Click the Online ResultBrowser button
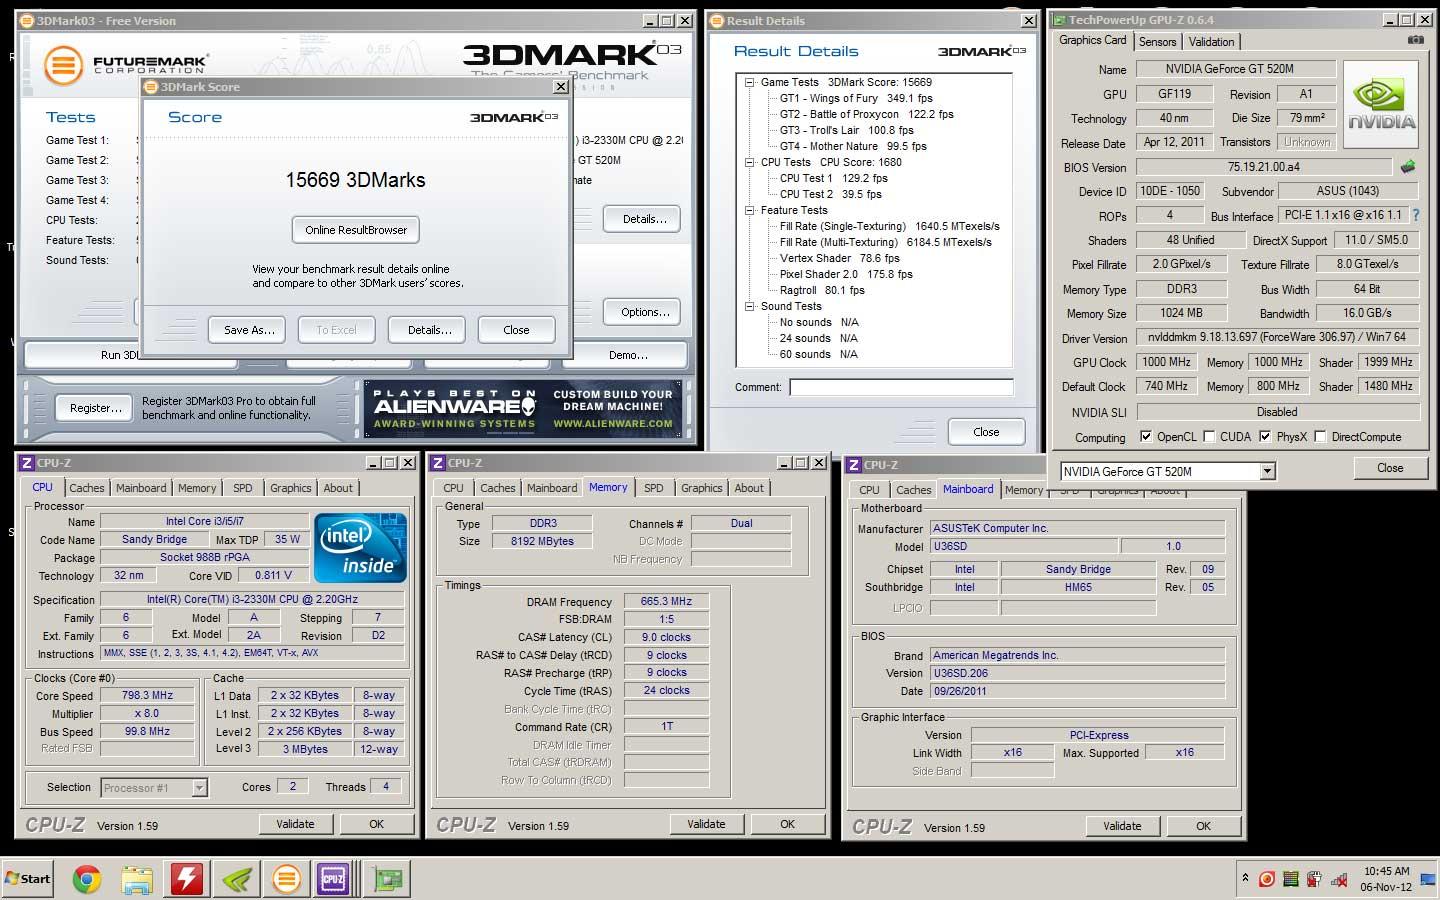The image size is (1440, 900). pos(356,230)
